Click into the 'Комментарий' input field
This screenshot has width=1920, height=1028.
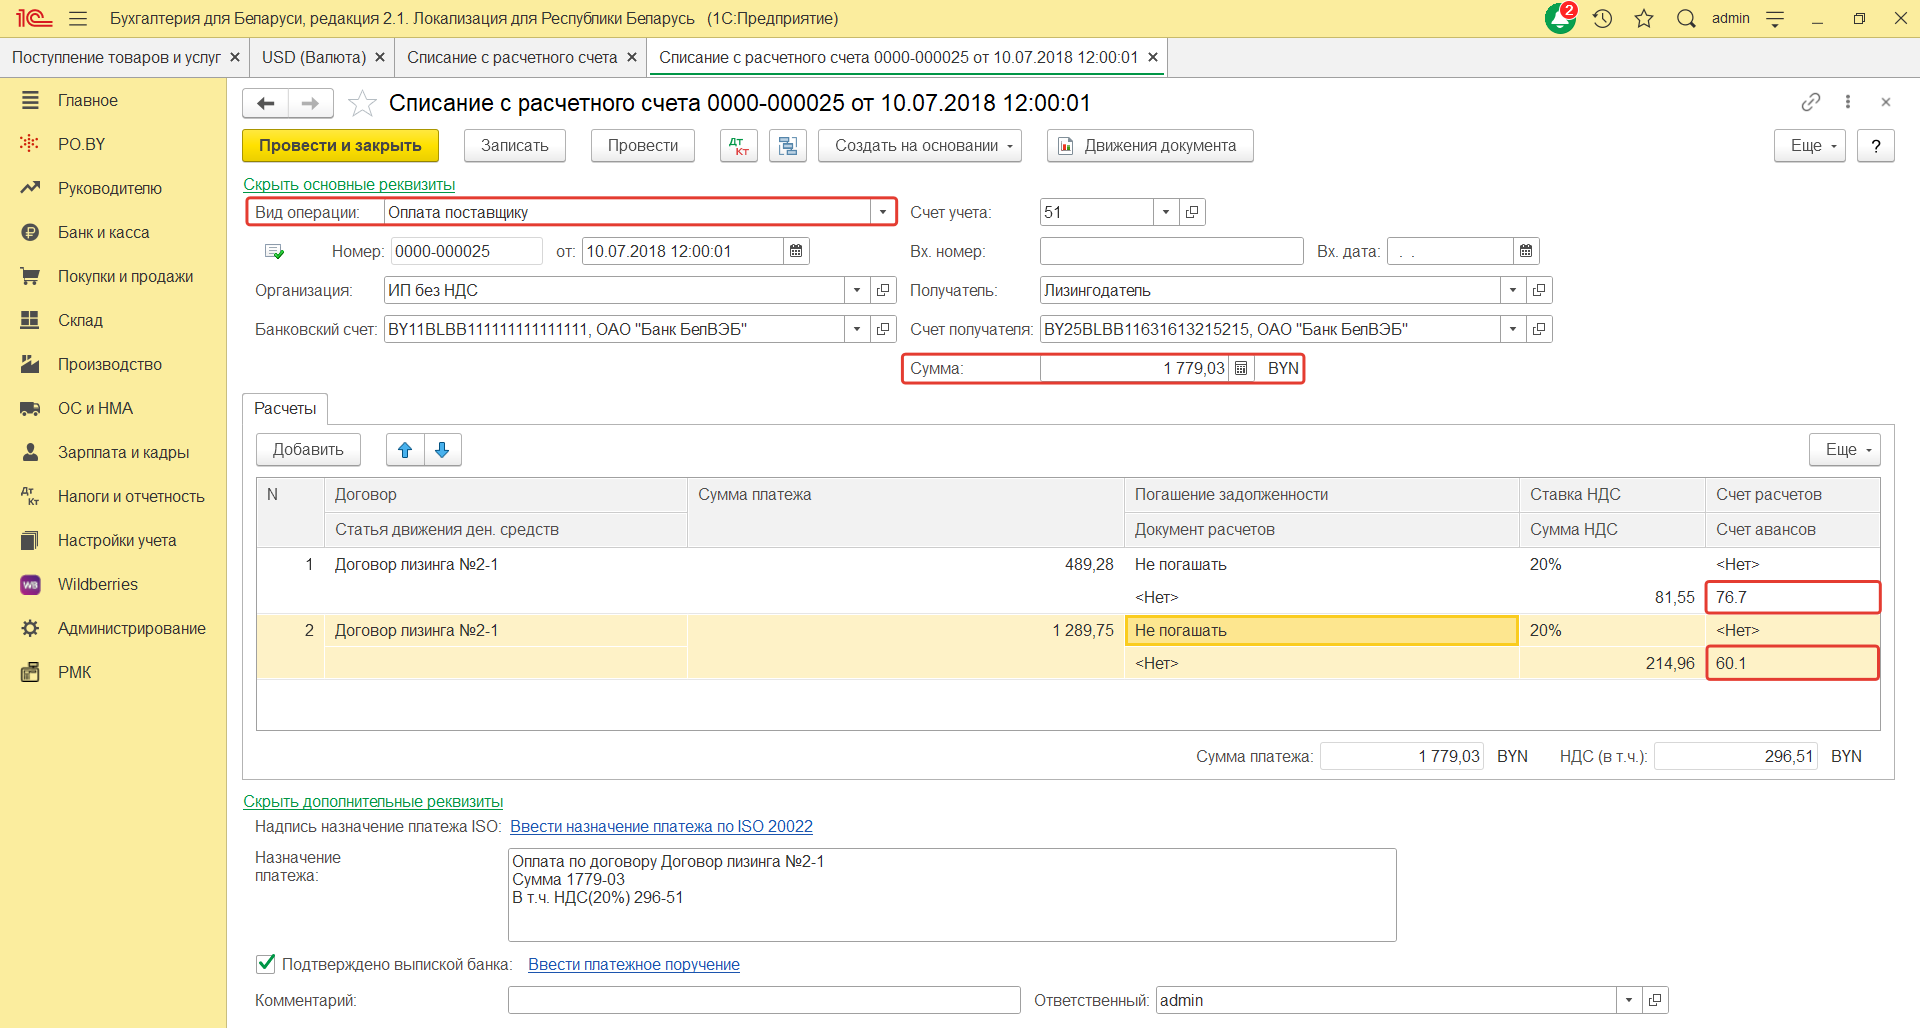763,1000
